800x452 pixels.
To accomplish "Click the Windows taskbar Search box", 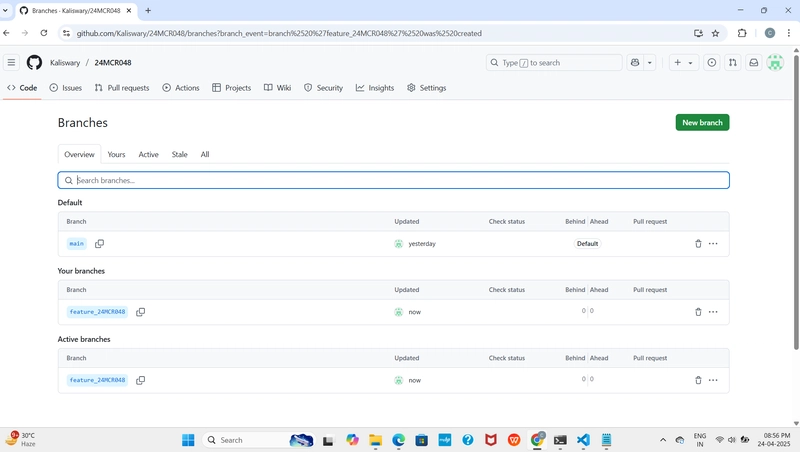I will tap(258, 440).
